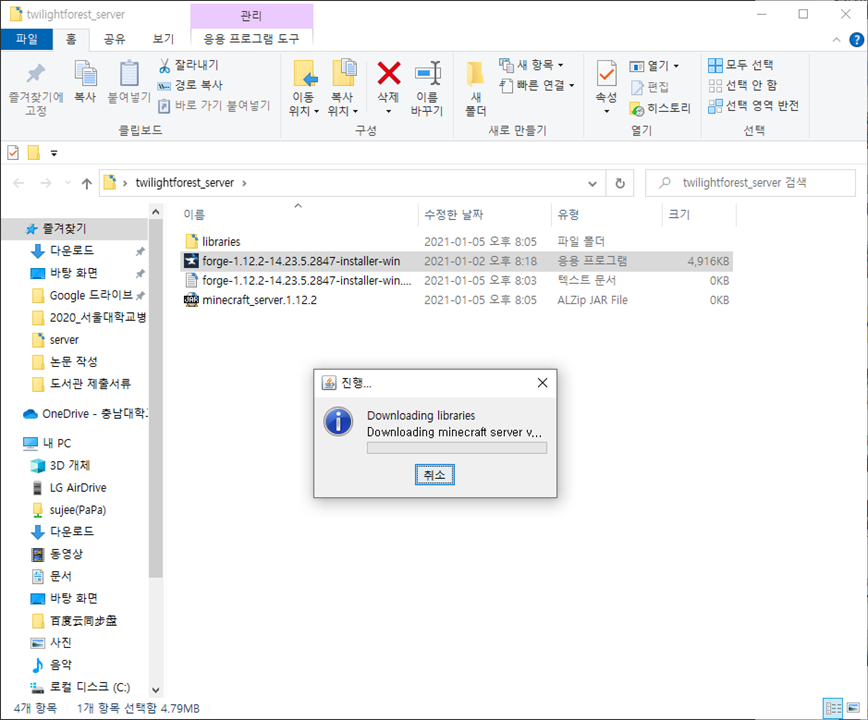Switch to Large icons view in status bar
868x720 pixels.
click(854, 708)
